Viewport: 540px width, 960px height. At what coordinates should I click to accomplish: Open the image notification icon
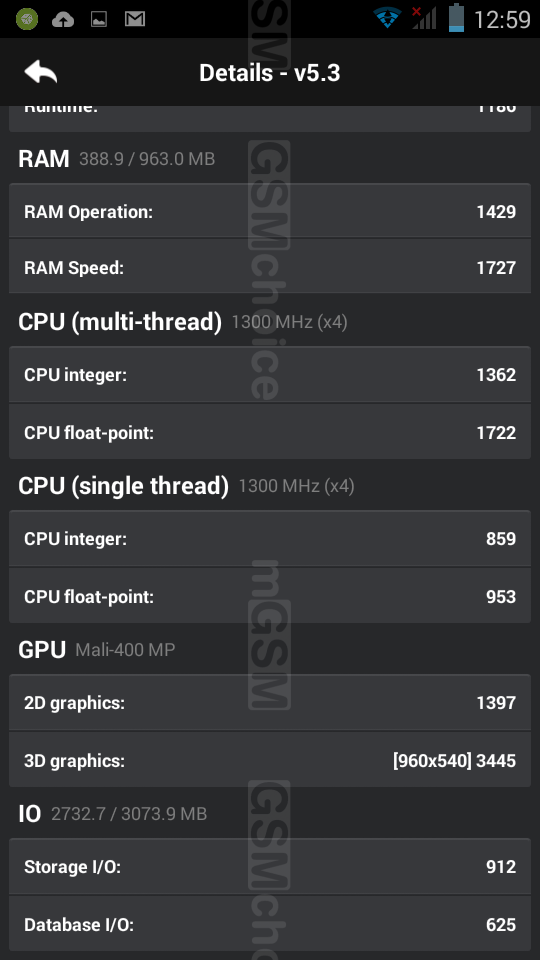(x=99, y=20)
